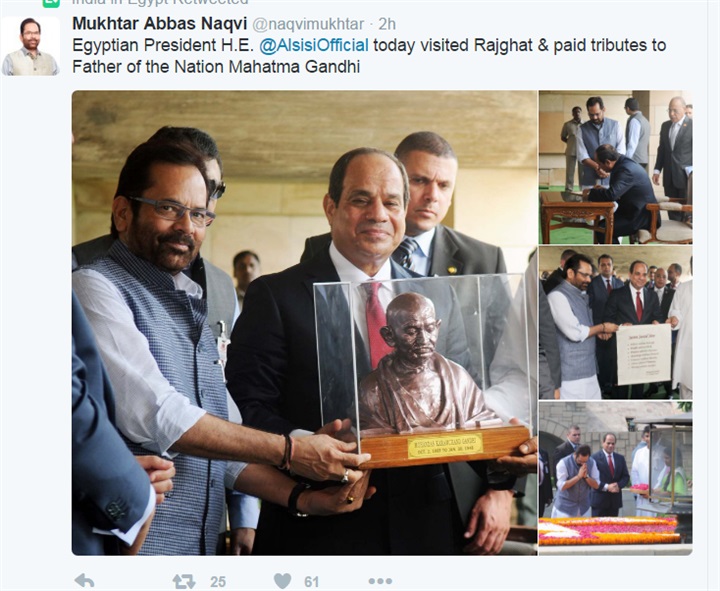Image resolution: width=720 pixels, height=591 pixels.
Task: Open Mukhtar Abbas Naqvi's profile picture
Action: click(30, 46)
